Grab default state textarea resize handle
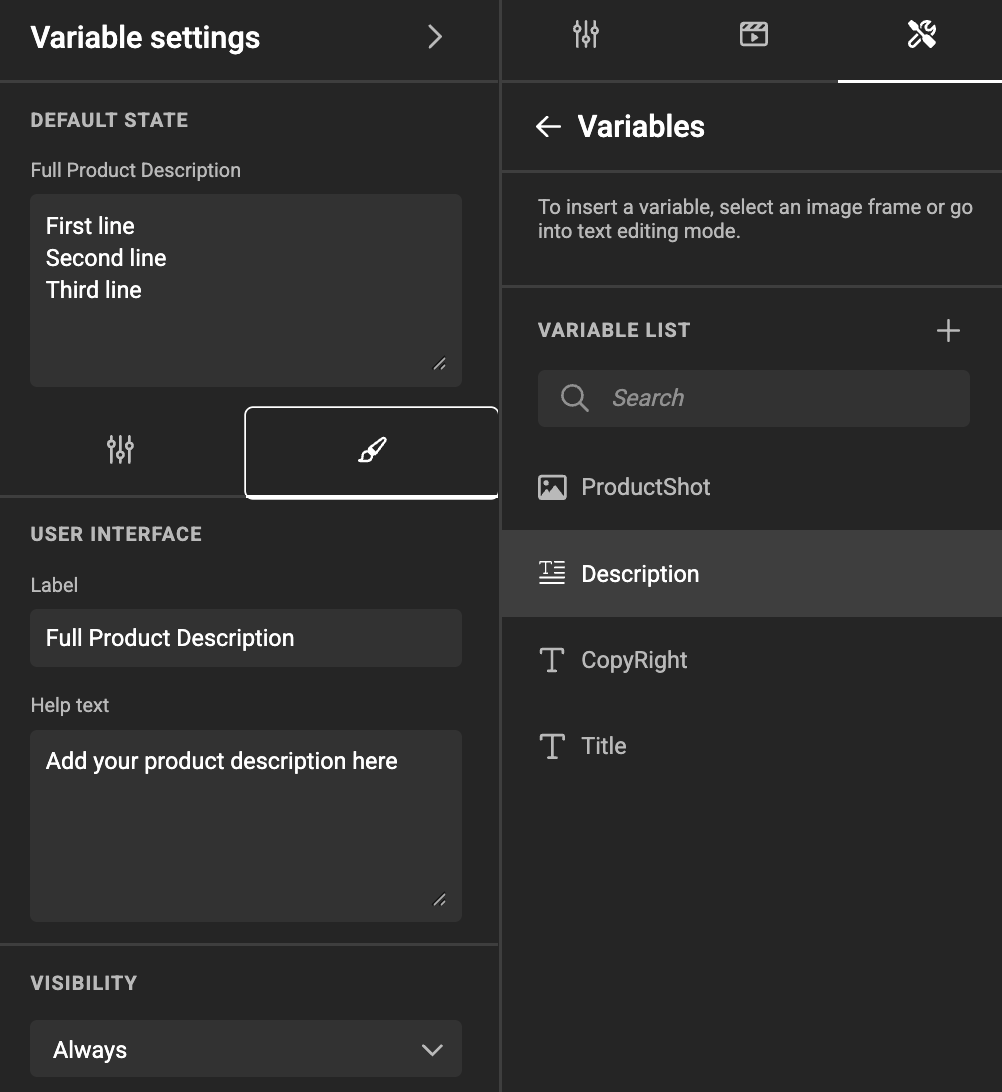 pos(439,364)
